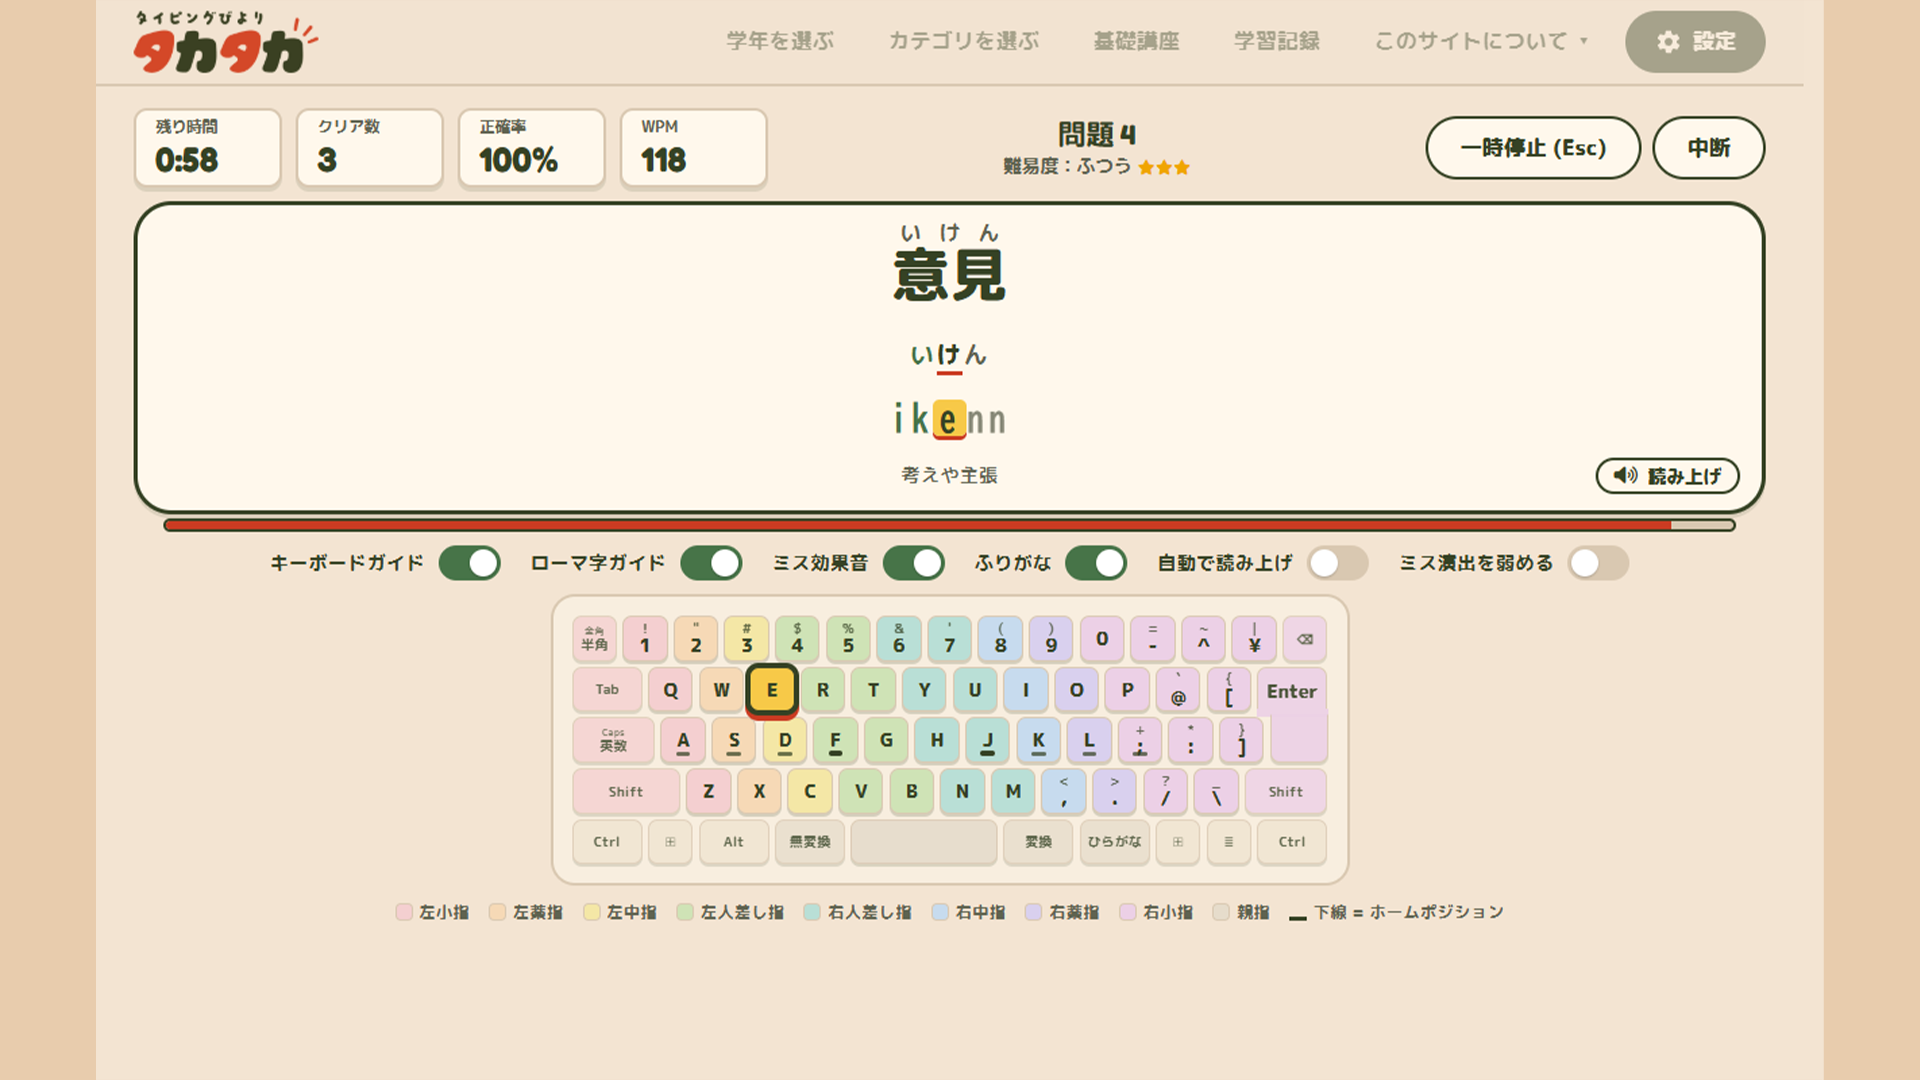Click the menu key on virtual keyboard
The width and height of the screenshot is (1920, 1080).
click(x=1228, y=842)
